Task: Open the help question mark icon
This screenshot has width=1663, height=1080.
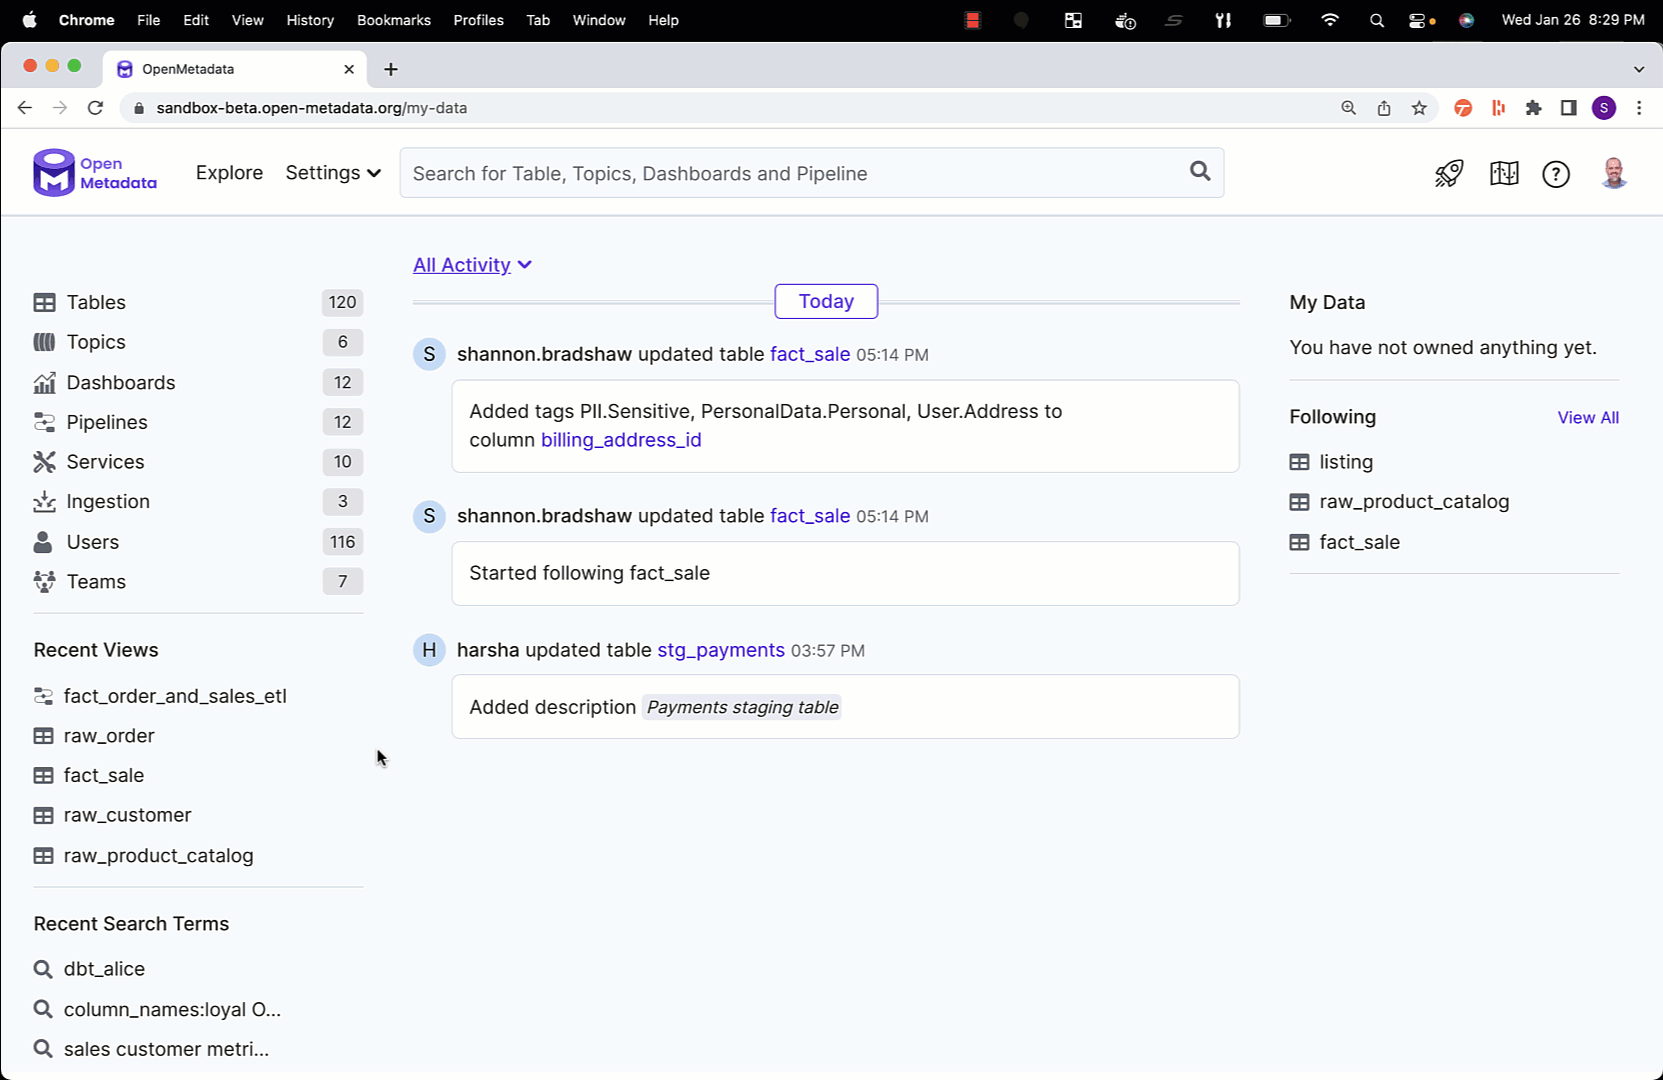Action: coord(1555,174)
